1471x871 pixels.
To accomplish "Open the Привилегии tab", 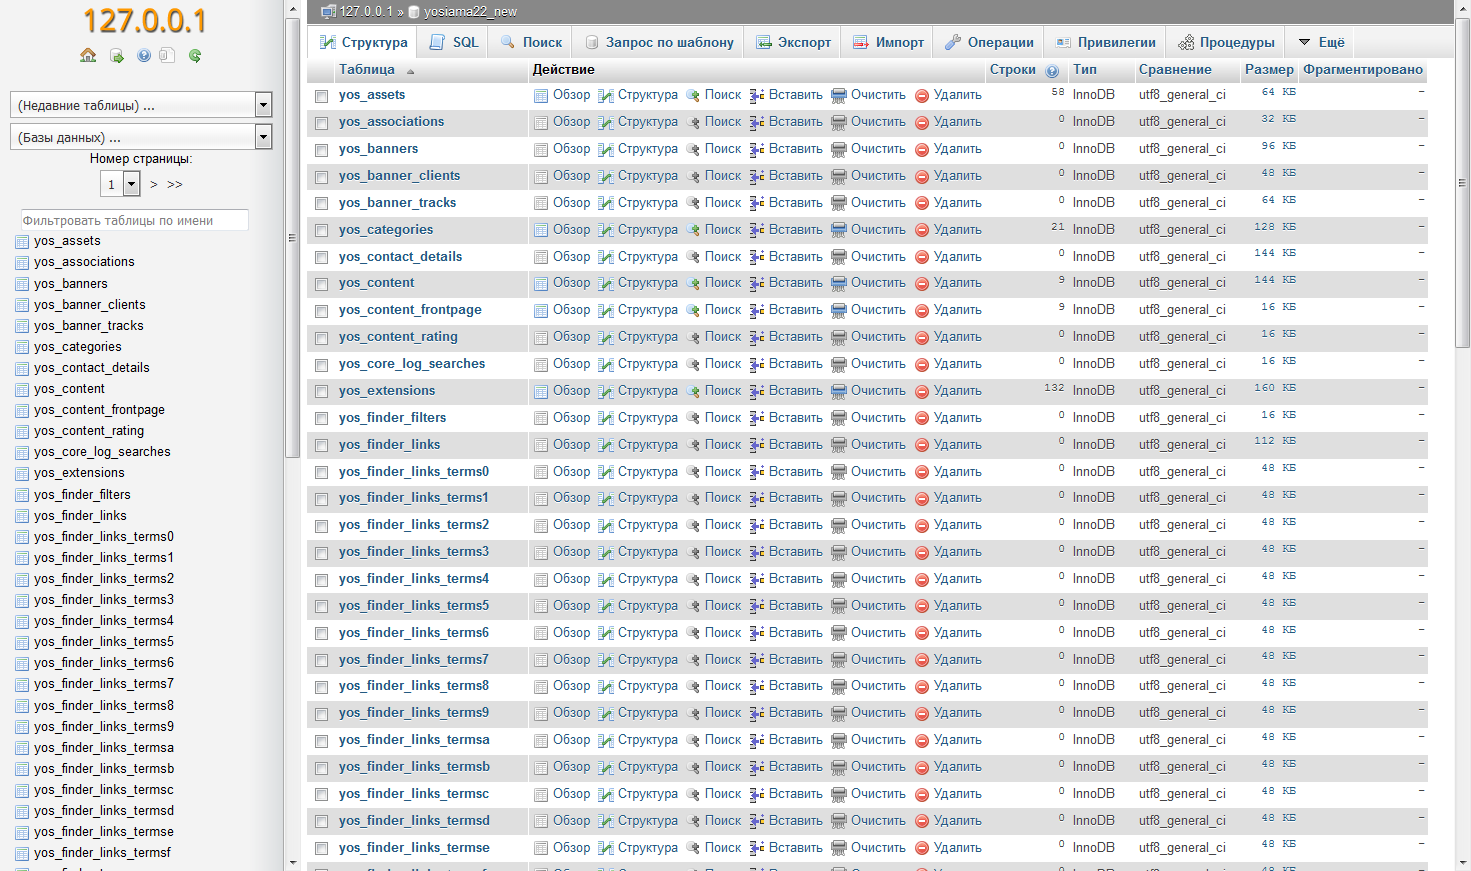I will tap(1106, 42).
